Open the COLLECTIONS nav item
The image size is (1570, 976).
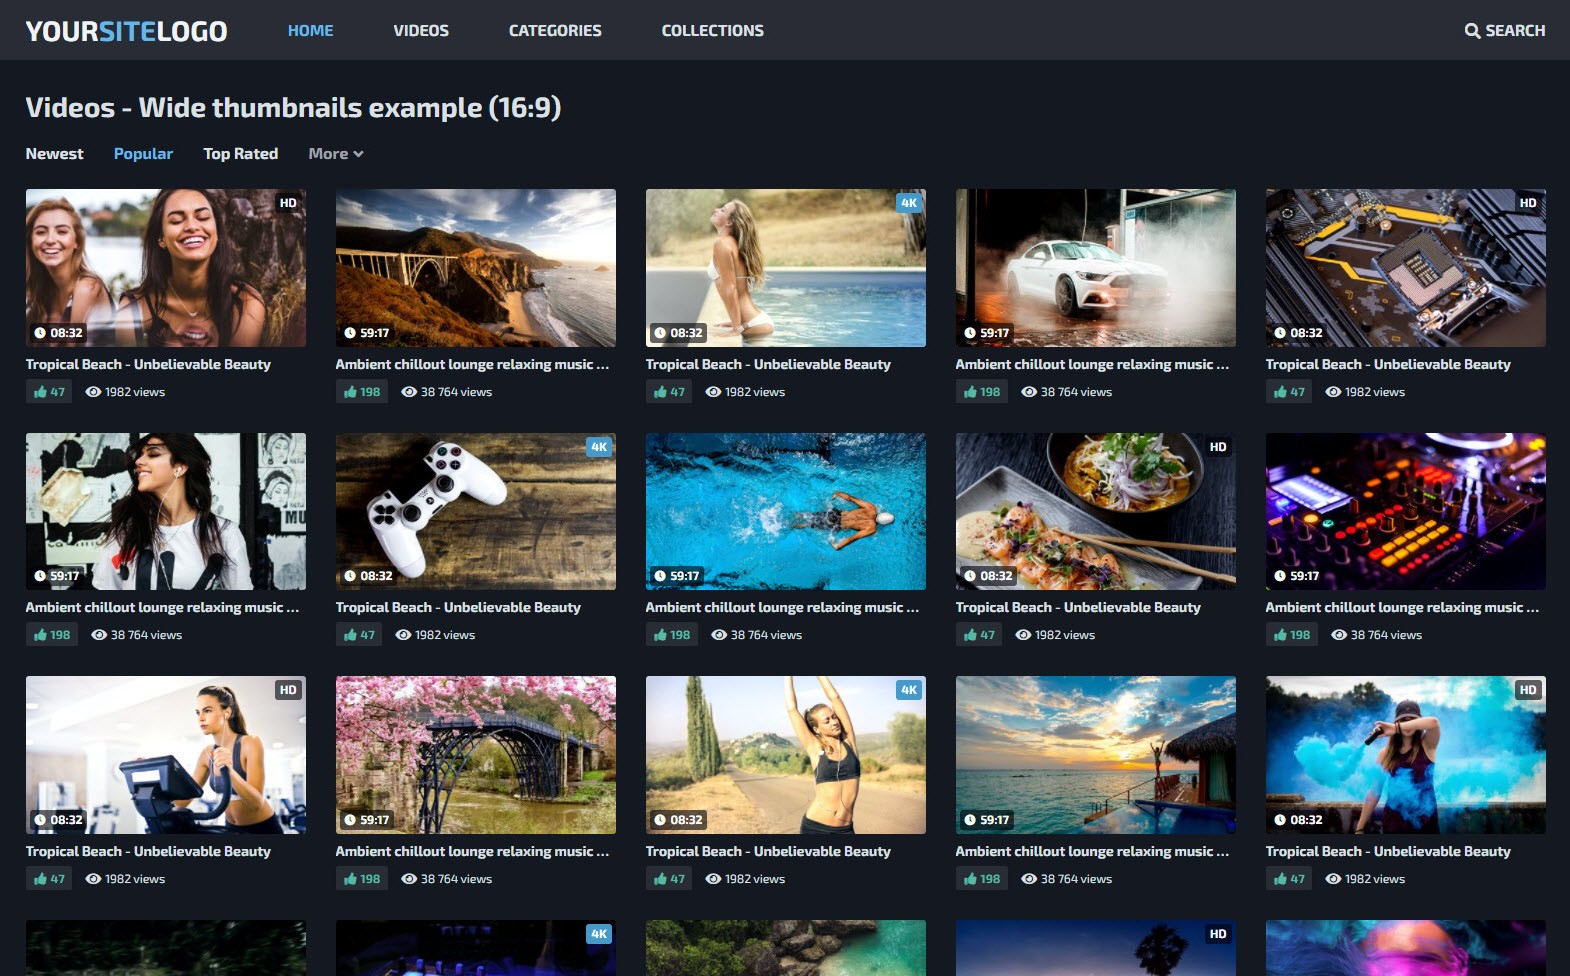(x=713, y=31)
